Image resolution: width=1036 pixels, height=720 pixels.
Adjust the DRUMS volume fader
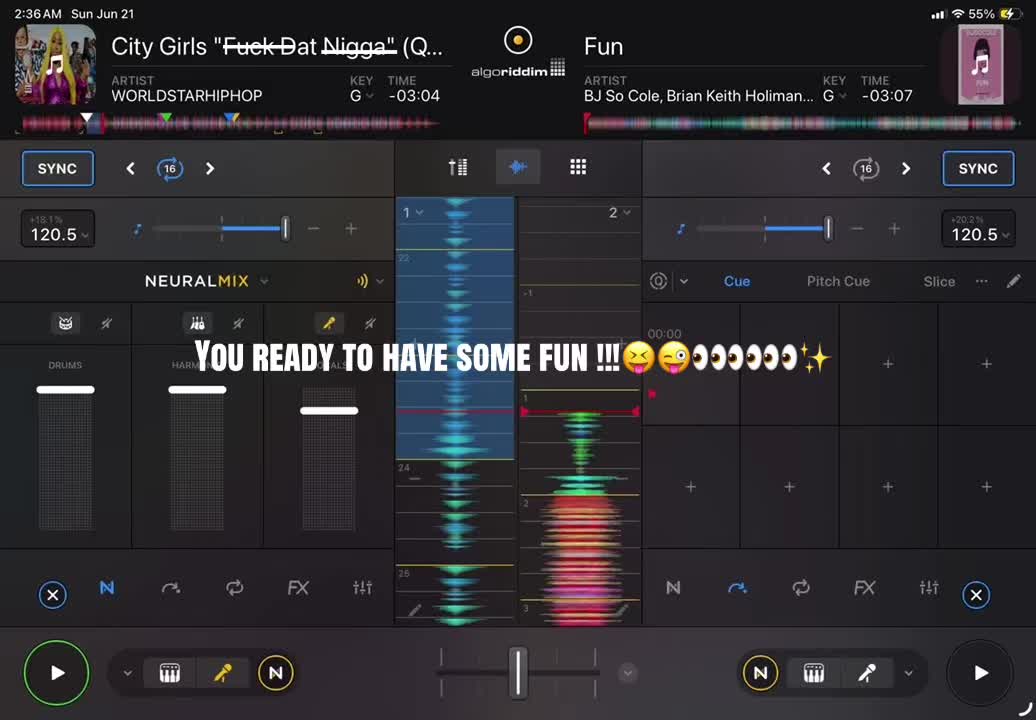pyautogui.click(x=65, y=390)
